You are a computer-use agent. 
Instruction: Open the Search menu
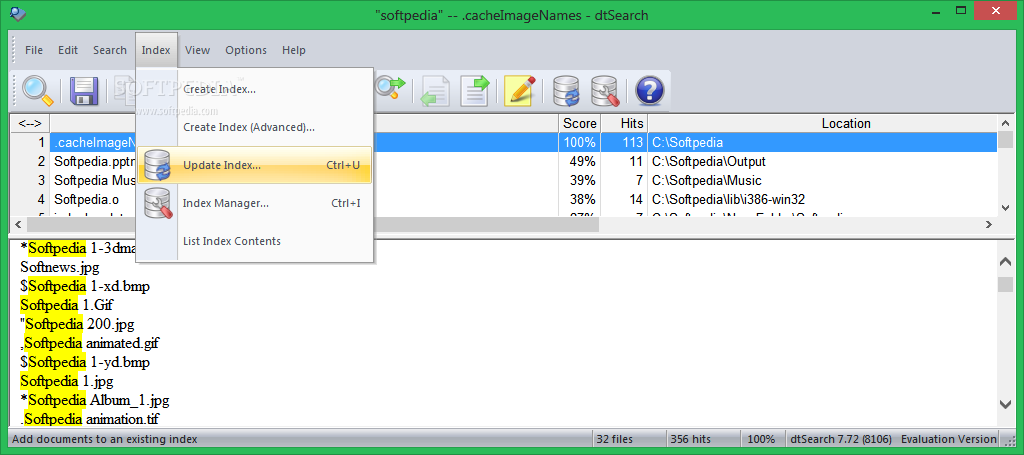(110, 50)
